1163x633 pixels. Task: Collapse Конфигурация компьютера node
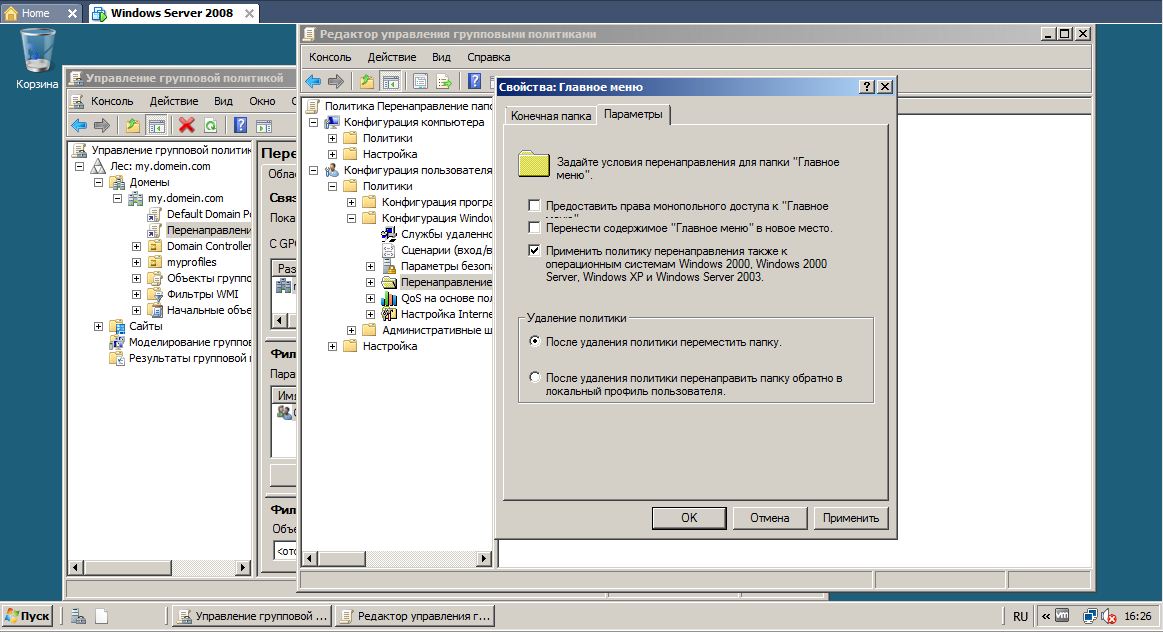tap(313, 122)
